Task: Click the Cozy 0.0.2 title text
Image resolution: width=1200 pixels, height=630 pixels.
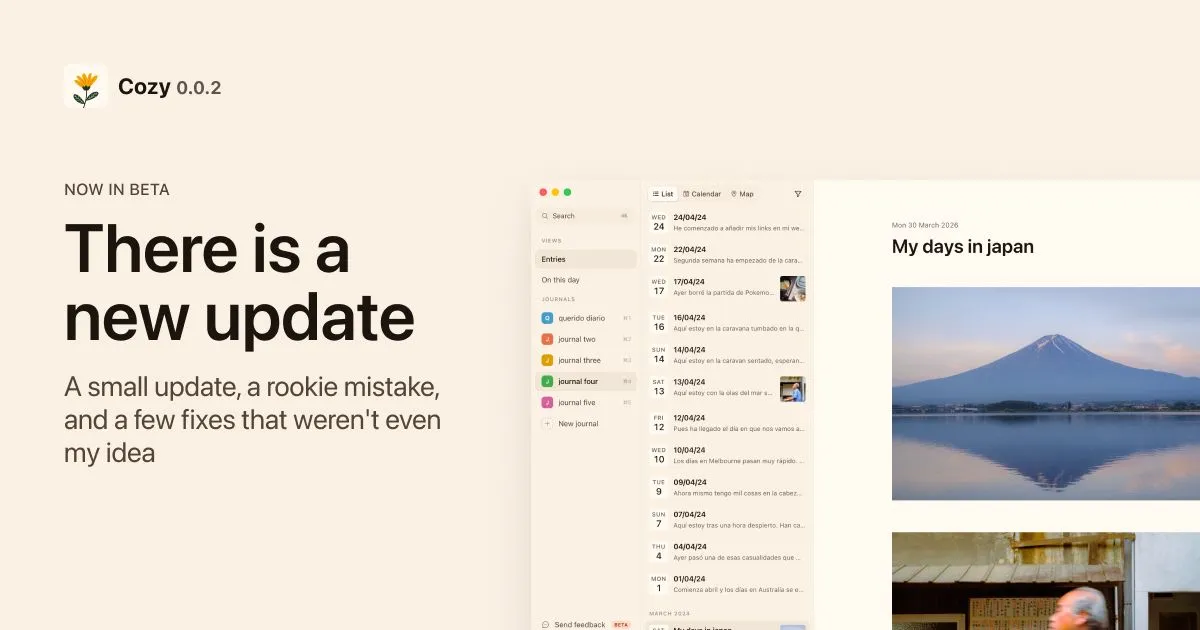Action: [170, 87]
